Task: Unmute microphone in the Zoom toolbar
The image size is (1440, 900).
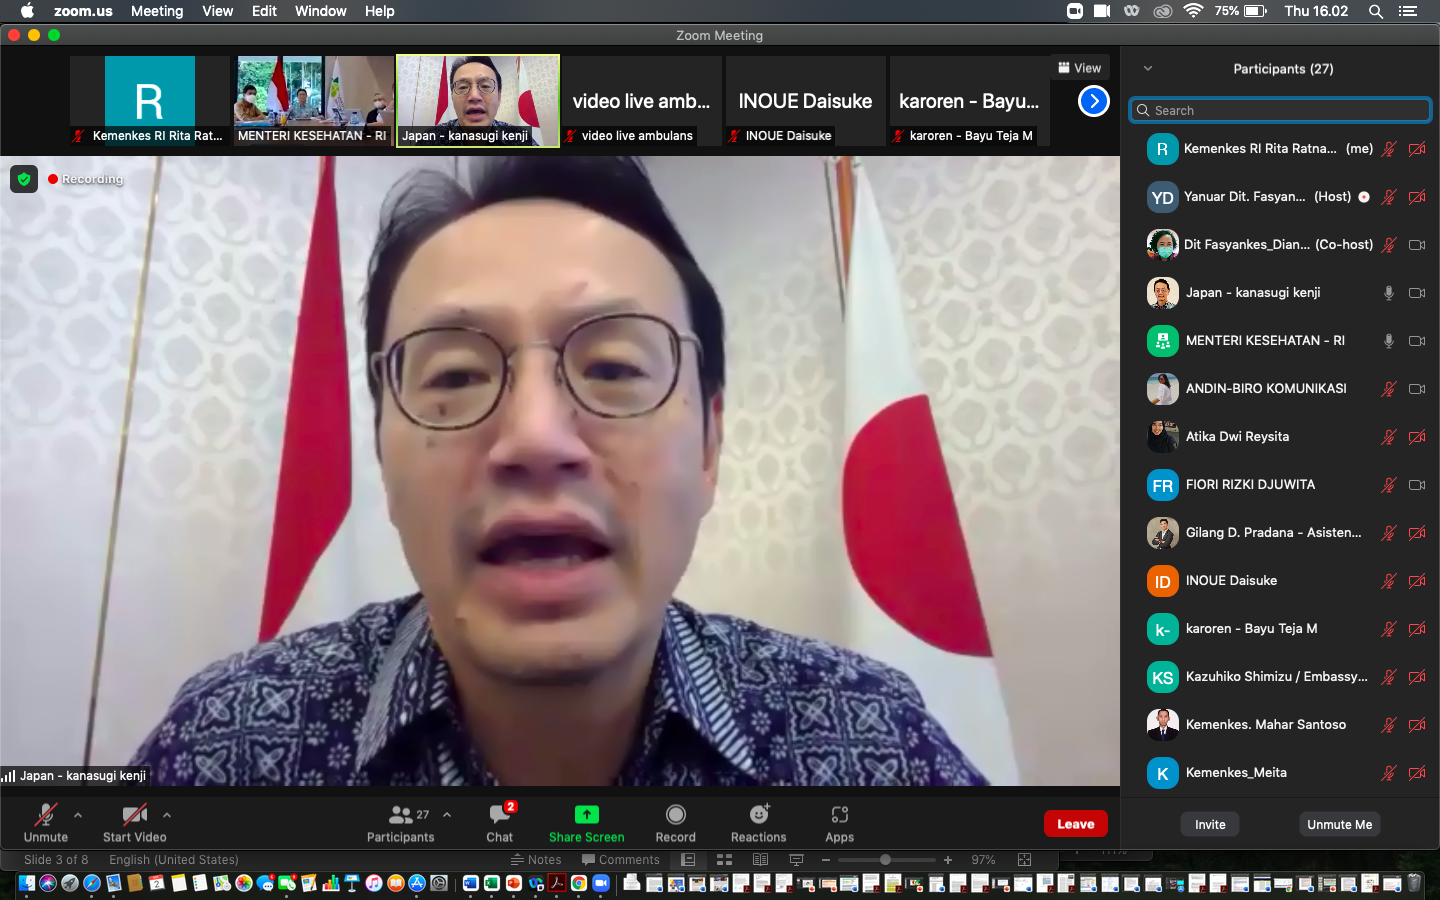Action: 46,815
